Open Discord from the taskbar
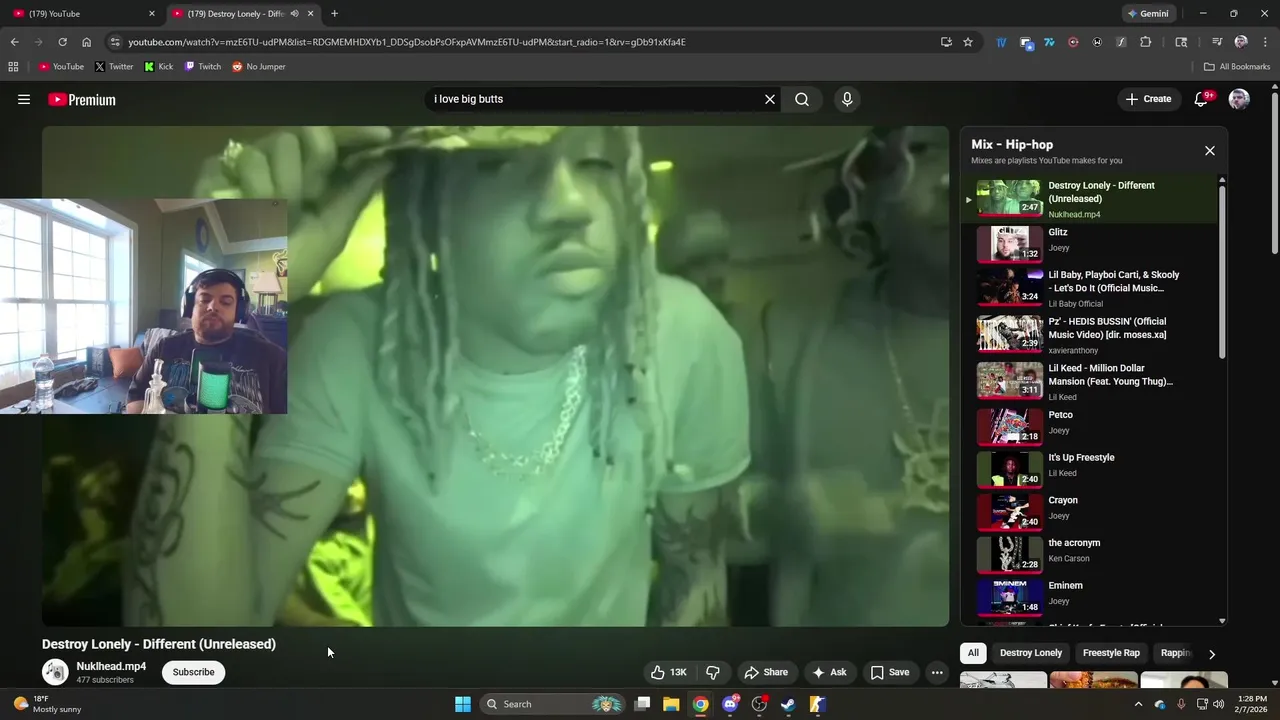1280x720 pixels. coord(730,704)
